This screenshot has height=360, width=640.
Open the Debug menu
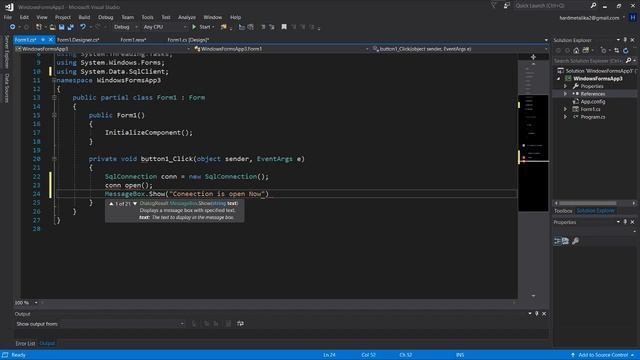click(105, 17)
